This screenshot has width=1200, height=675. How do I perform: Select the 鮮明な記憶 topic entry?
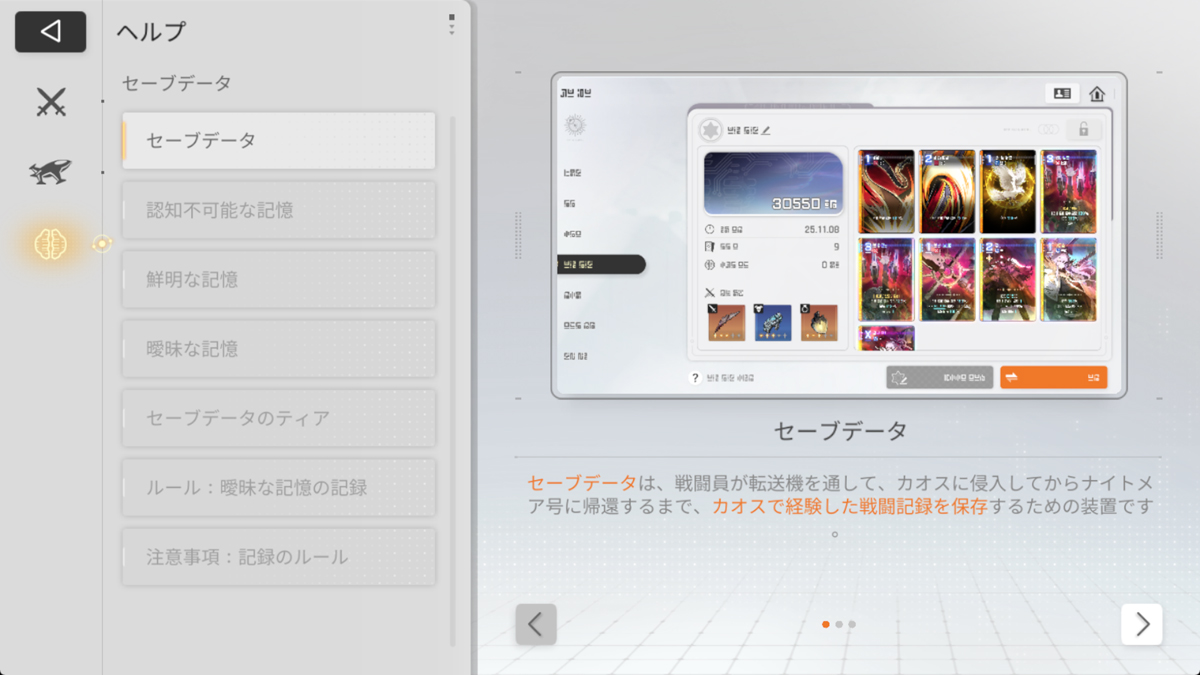[x=279, y=279]
